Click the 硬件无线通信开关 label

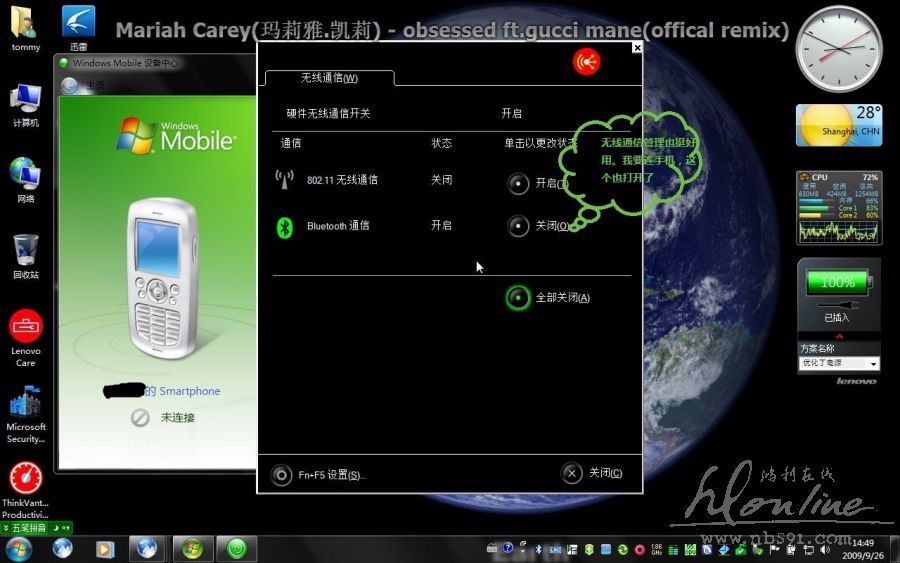[x=328, y=114]
